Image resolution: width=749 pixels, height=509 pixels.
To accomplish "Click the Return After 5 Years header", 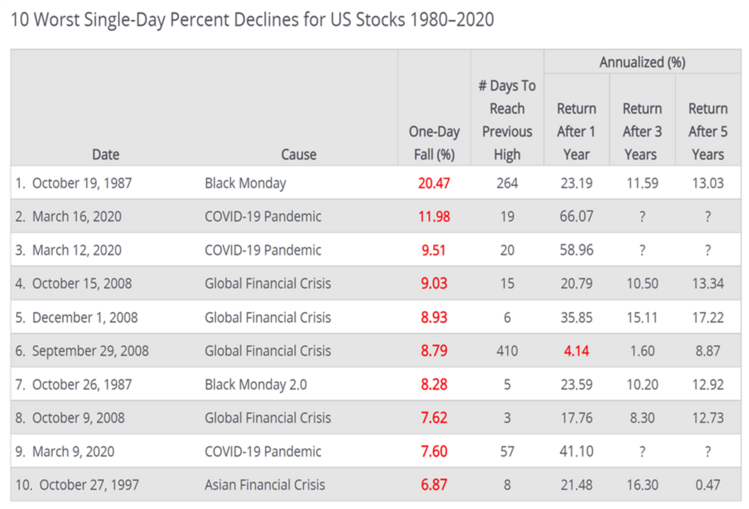I will coord(707,131).
